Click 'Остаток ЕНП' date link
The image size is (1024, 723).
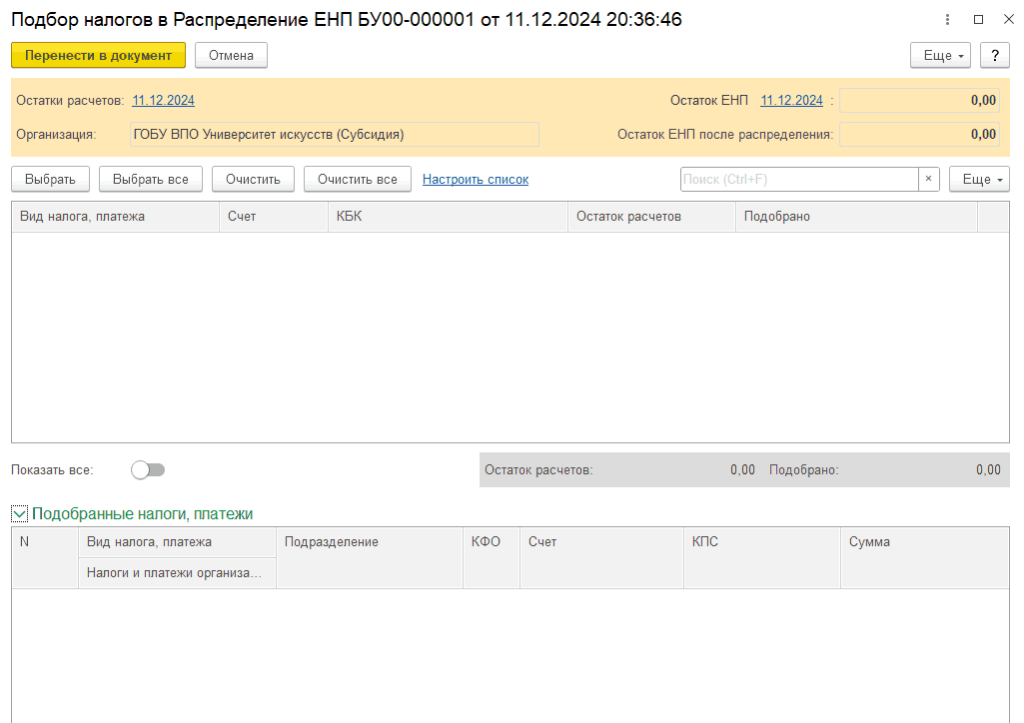791,100
